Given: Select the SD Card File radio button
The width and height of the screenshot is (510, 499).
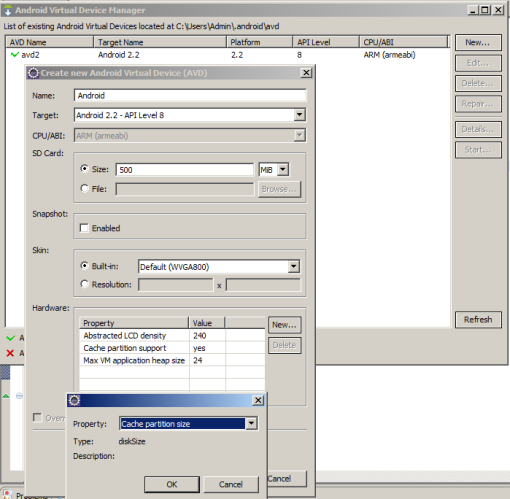Looking at the screenshot, I should click(x=84, y=188).
